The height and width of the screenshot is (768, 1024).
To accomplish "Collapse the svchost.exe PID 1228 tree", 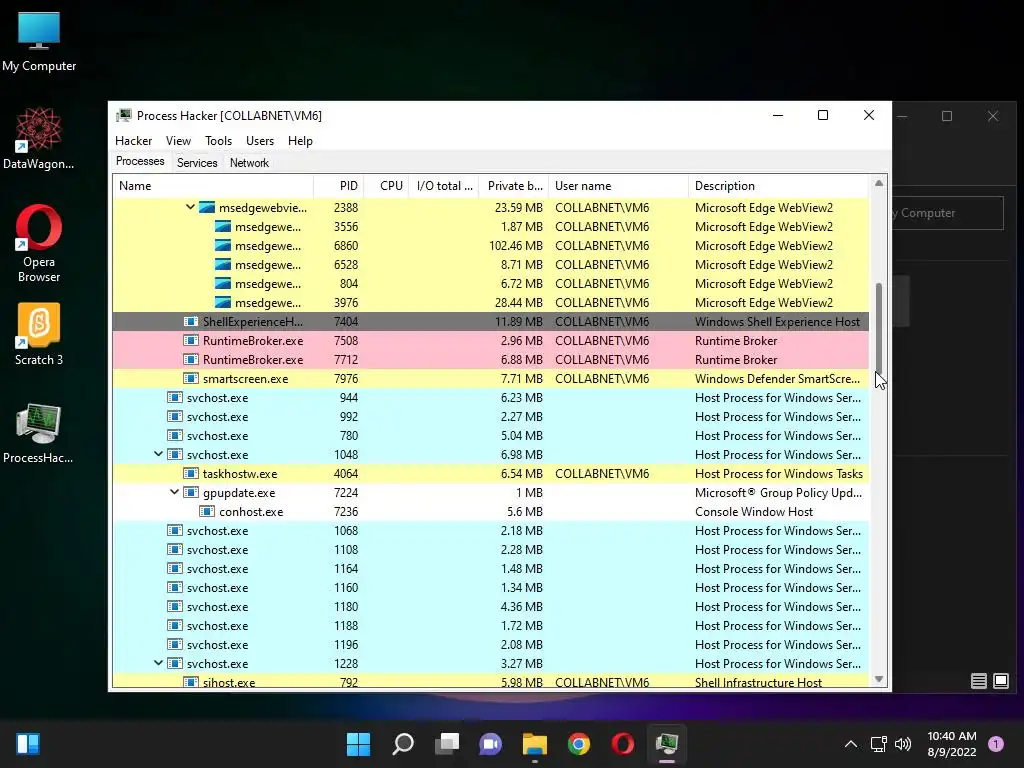I will point(158,663).
